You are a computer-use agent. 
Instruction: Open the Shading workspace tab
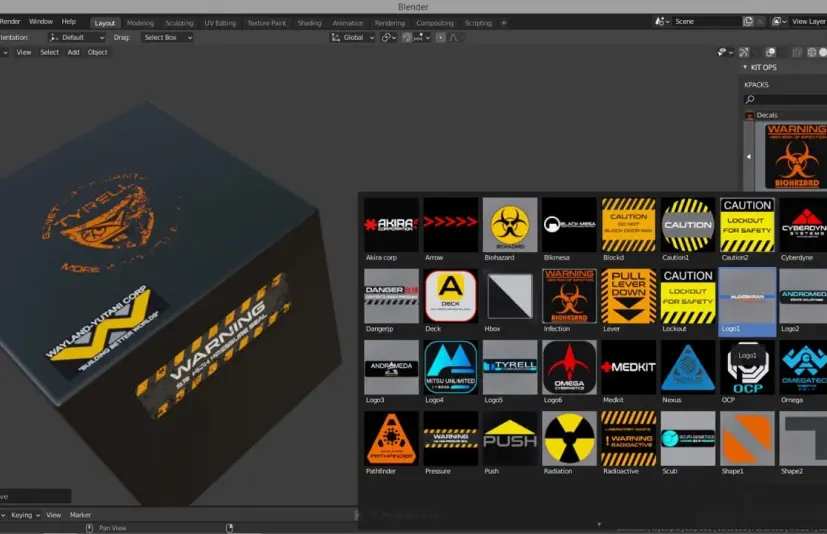pos(309,23)
